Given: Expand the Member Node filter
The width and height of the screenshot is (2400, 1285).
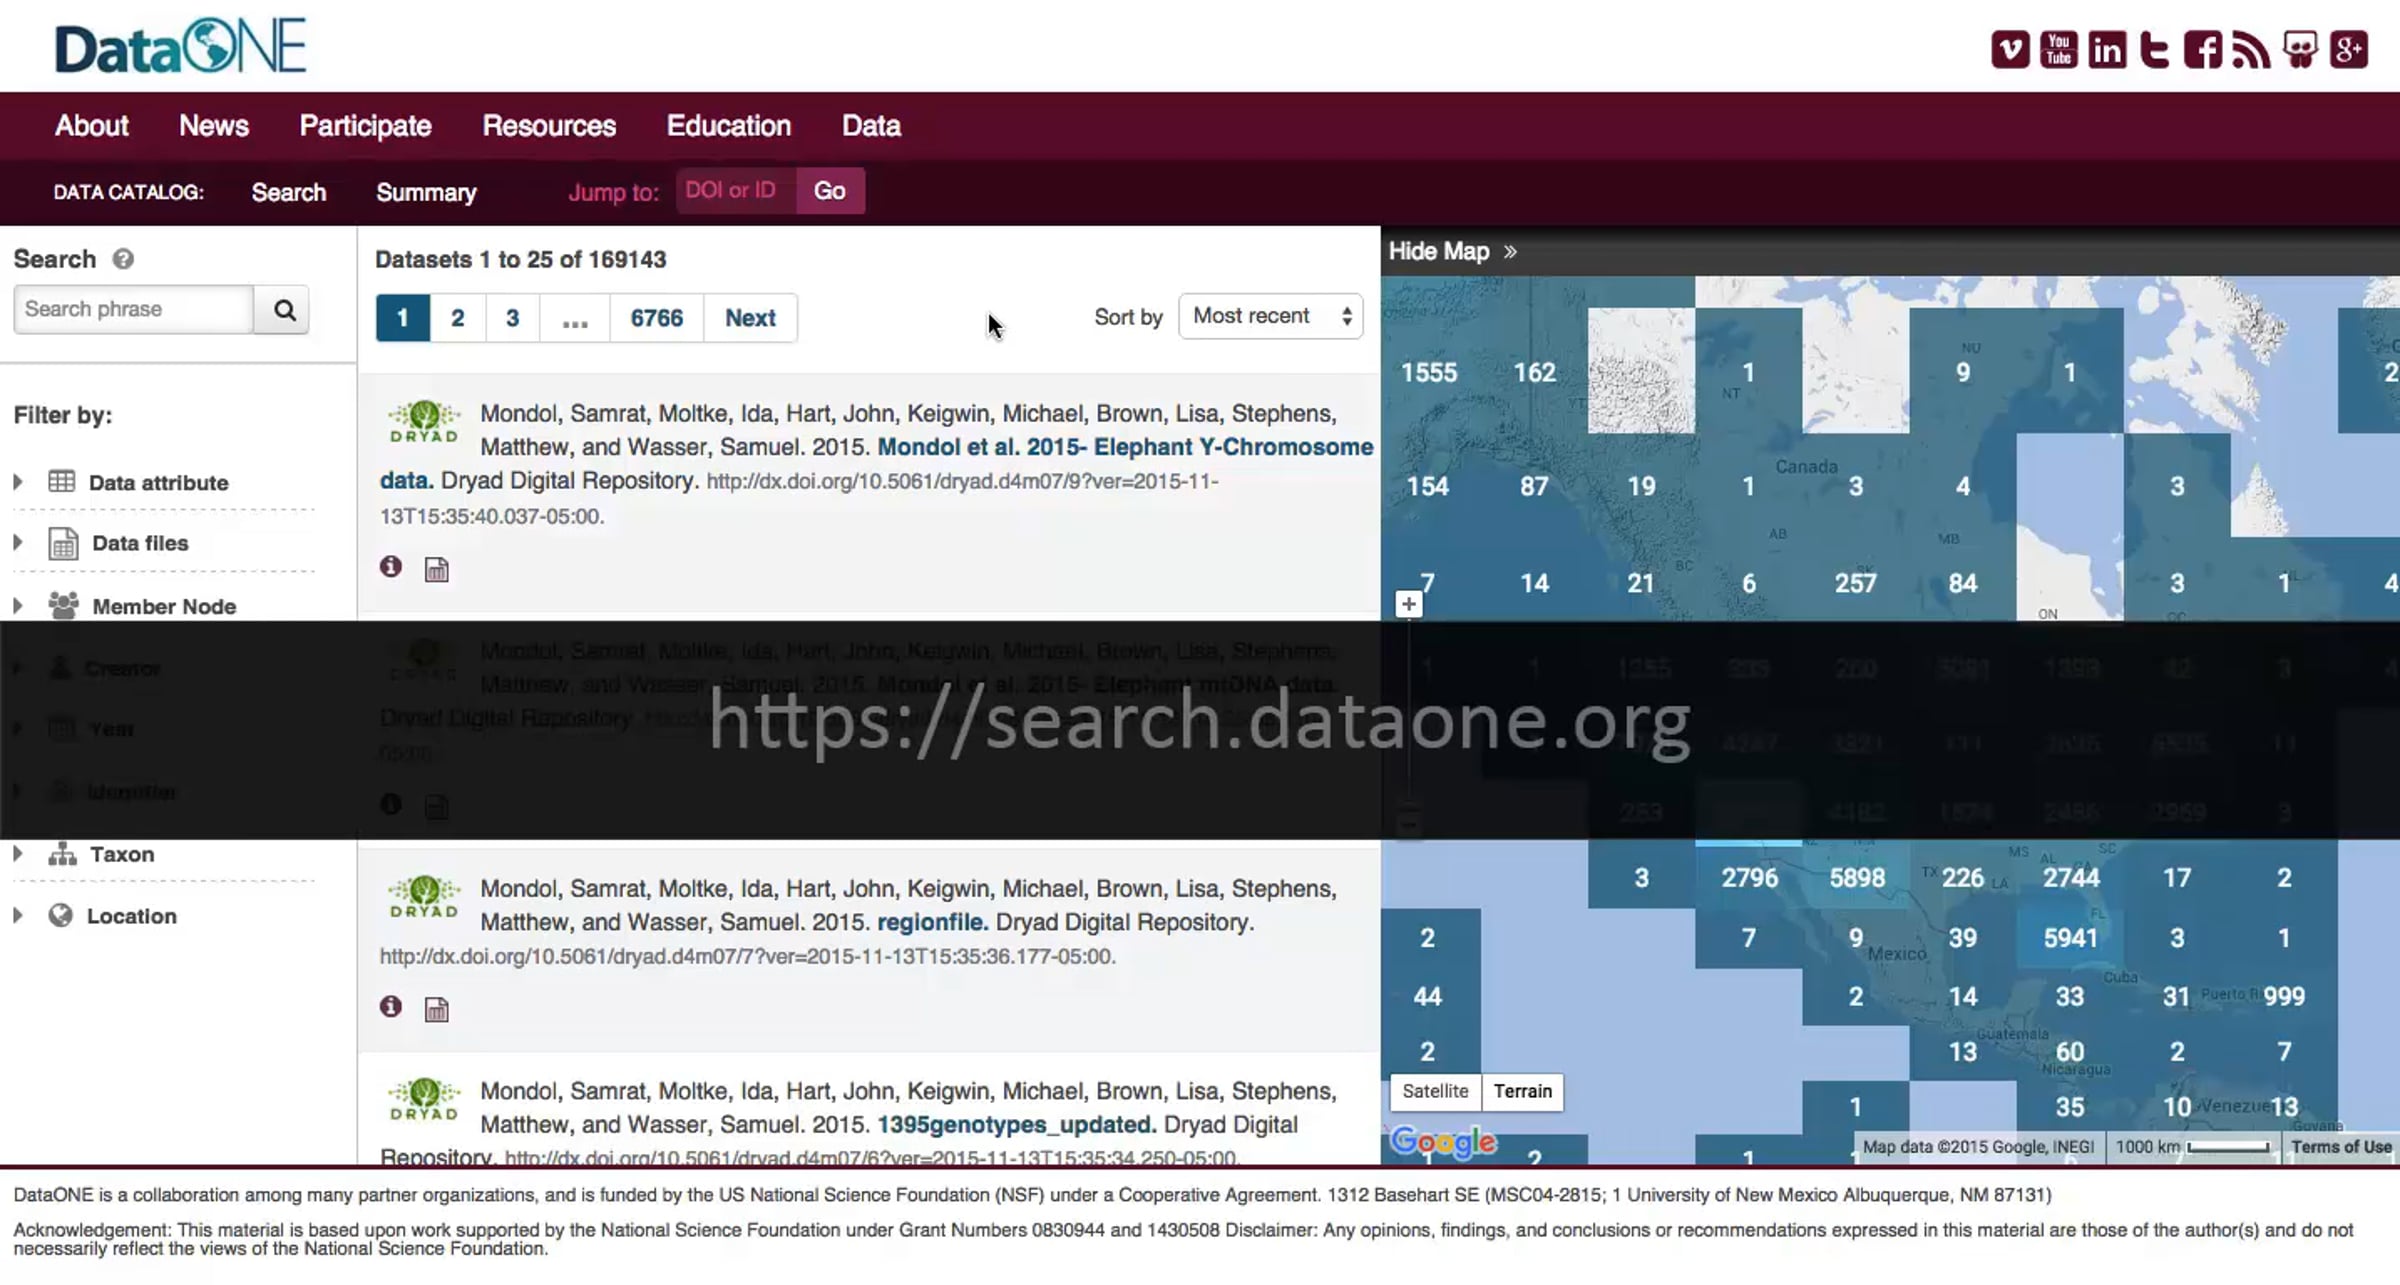Looking at the screenshot, I should point(163,606).
